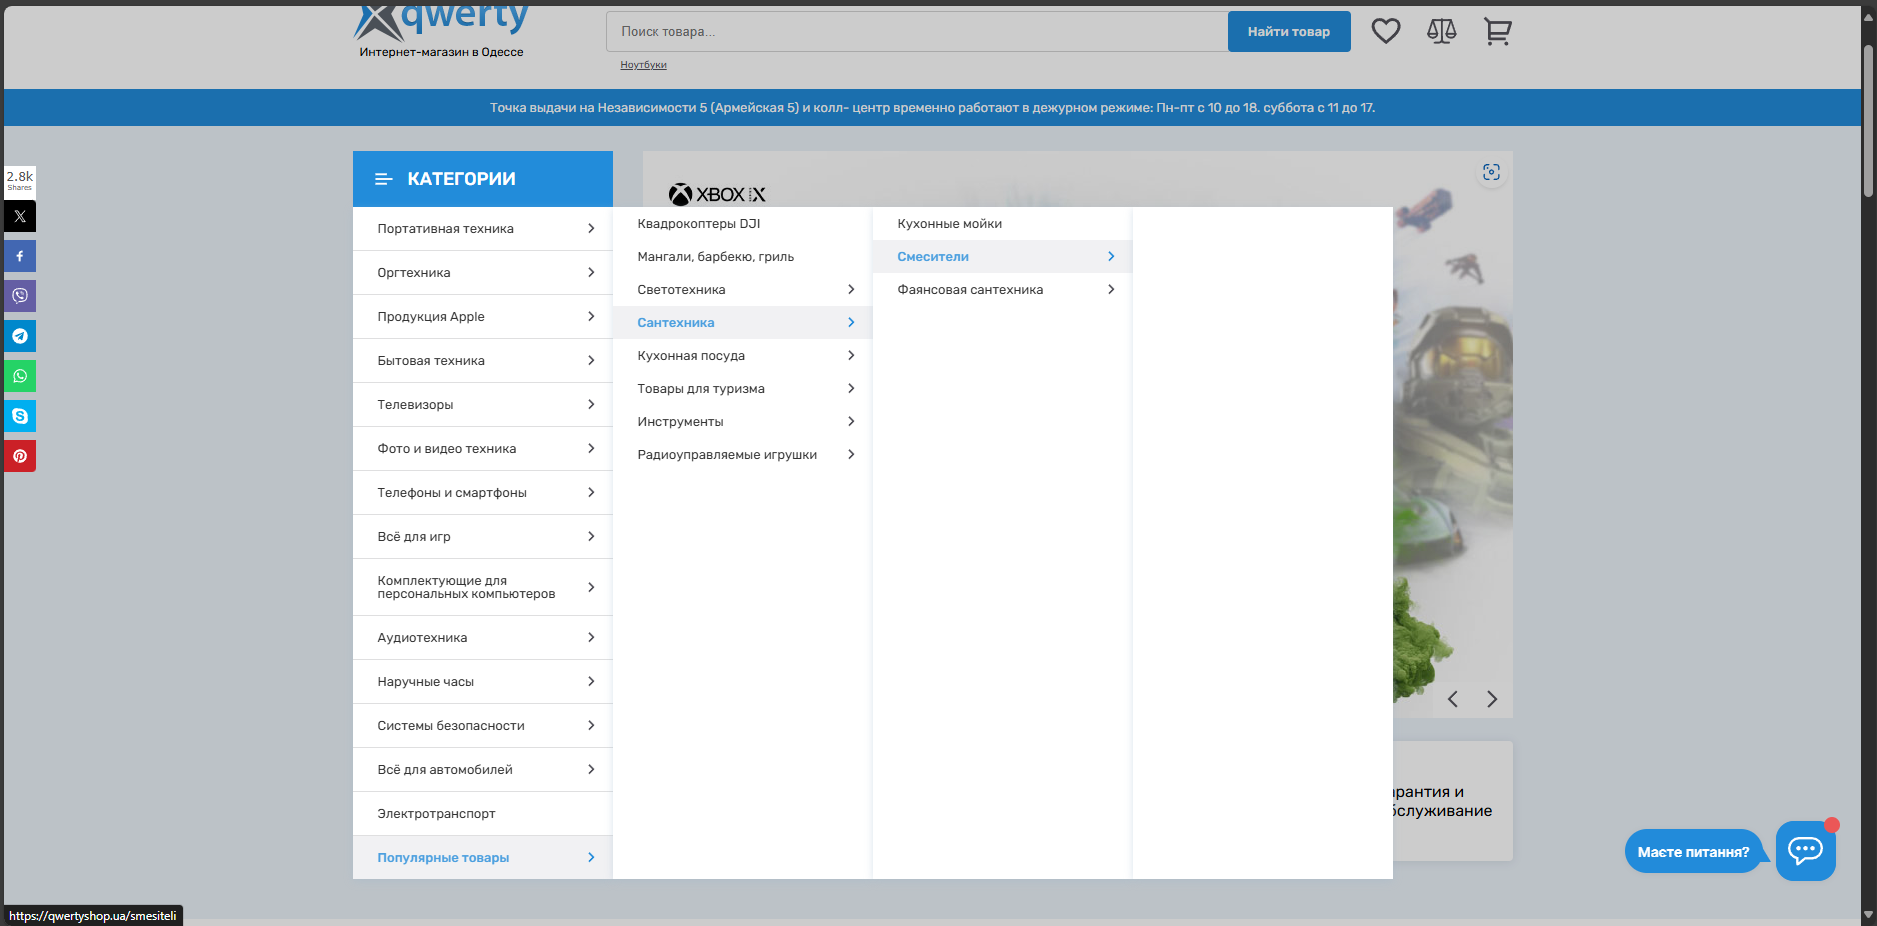
Task: Share via Pinterest icon
Action: 20,456
